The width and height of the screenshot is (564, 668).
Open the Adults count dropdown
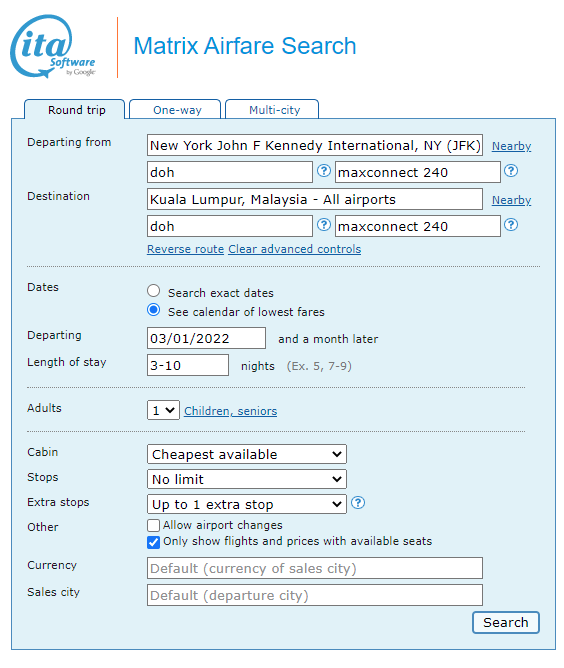pyautogui.click(x=163, y=410)
